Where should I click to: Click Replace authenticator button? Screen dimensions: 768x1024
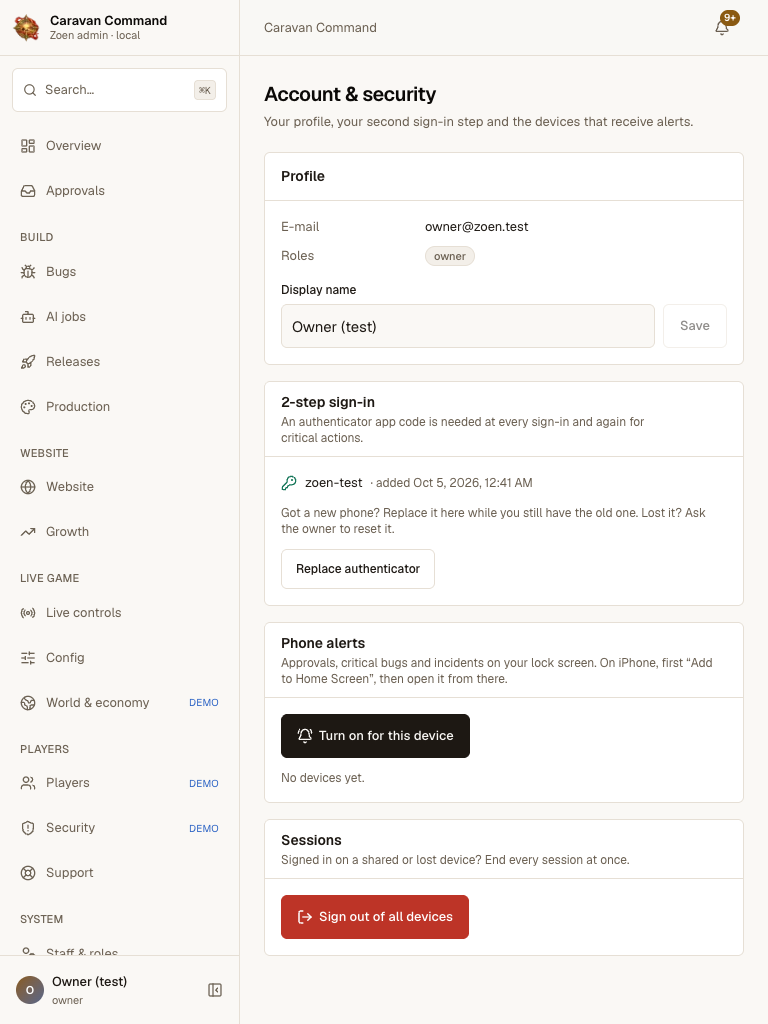pos(358,569)
